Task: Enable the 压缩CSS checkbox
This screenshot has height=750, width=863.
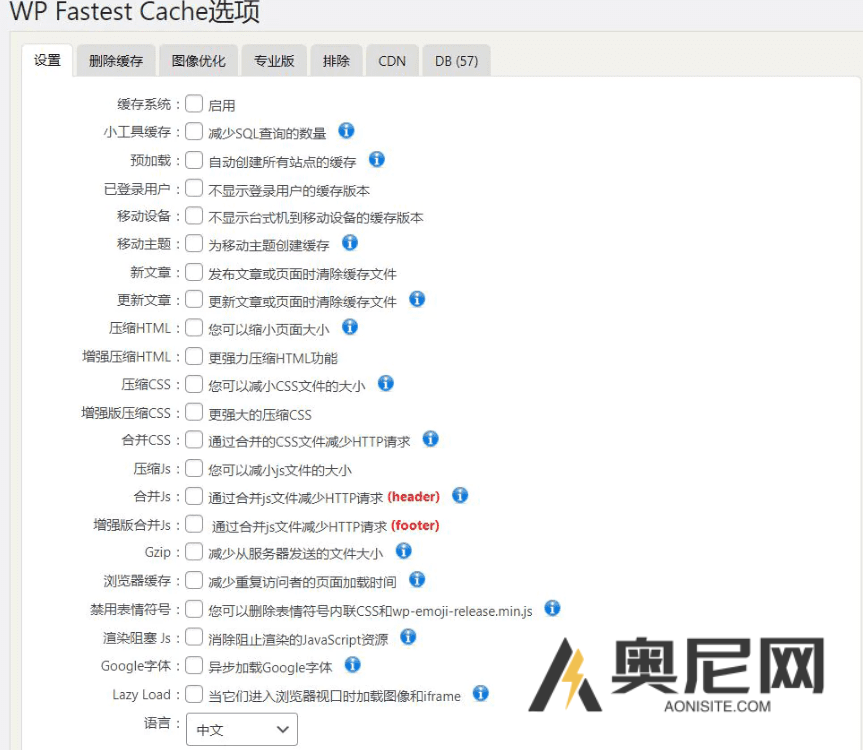Action: [194, 384]
